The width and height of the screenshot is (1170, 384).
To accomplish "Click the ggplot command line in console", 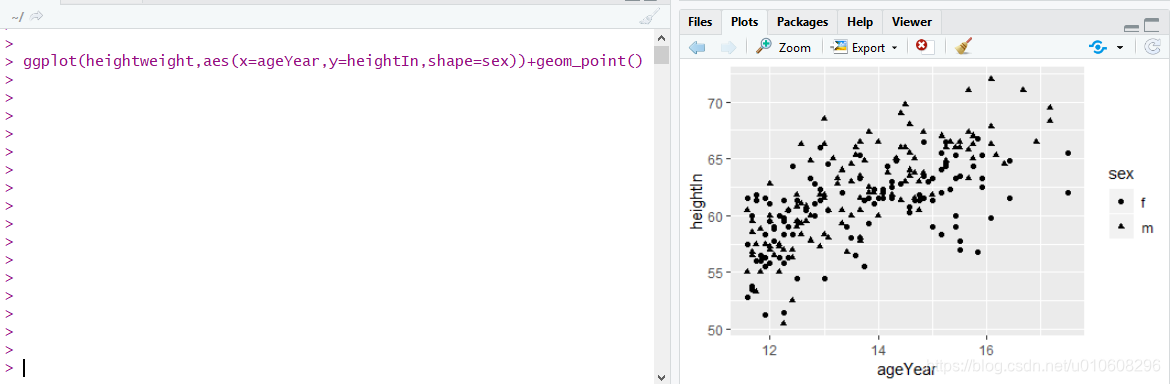I will point(333,61).
